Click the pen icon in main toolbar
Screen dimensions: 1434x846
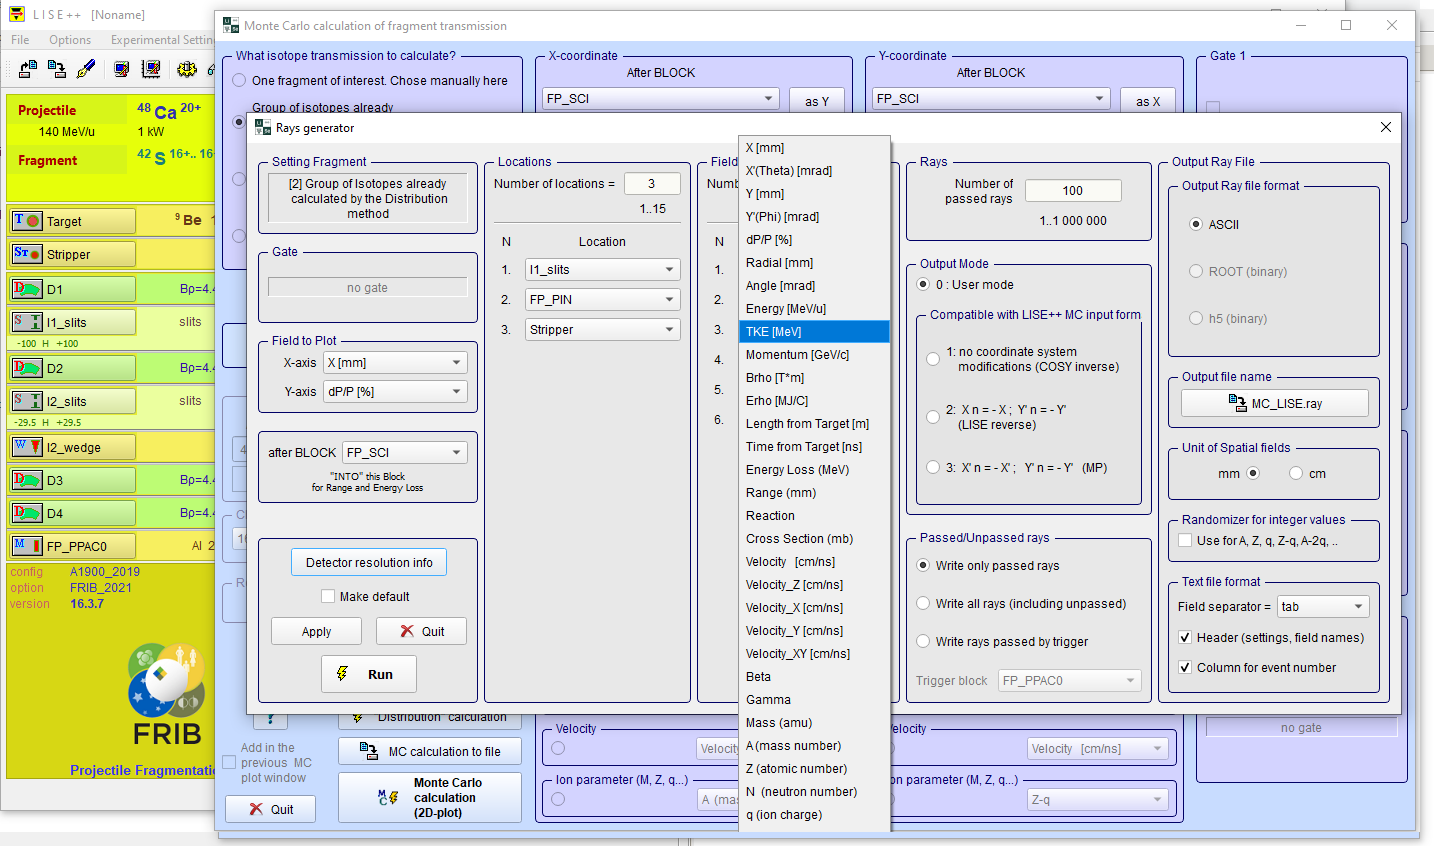(x=86, y=69)
